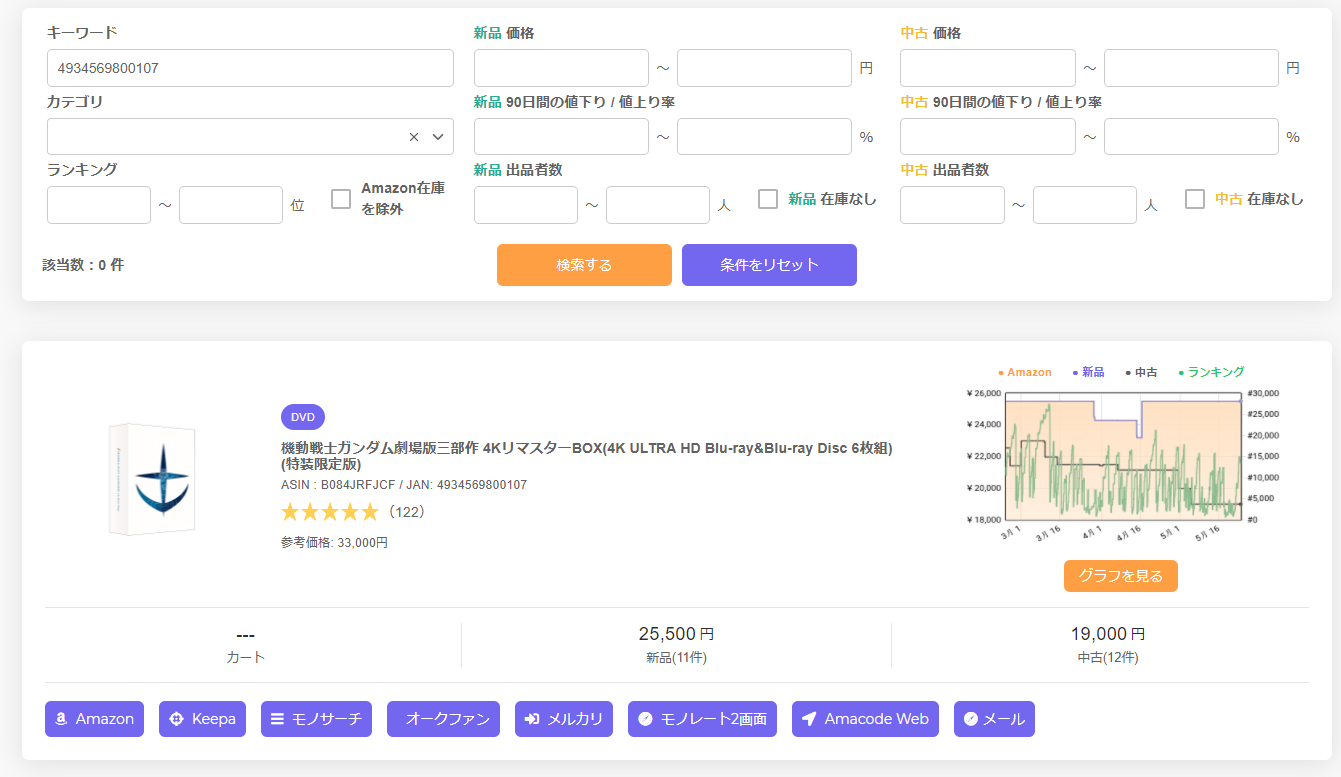Click the keyword search input field
Image resolution: width=1341 pixels, height=777 pixels.
[250, 68]
